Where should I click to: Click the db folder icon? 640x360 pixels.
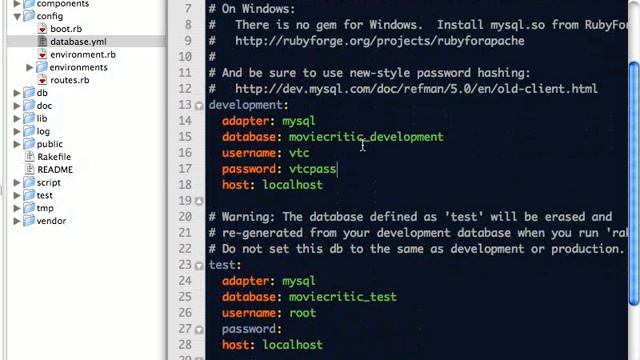[x=29, y=93]
